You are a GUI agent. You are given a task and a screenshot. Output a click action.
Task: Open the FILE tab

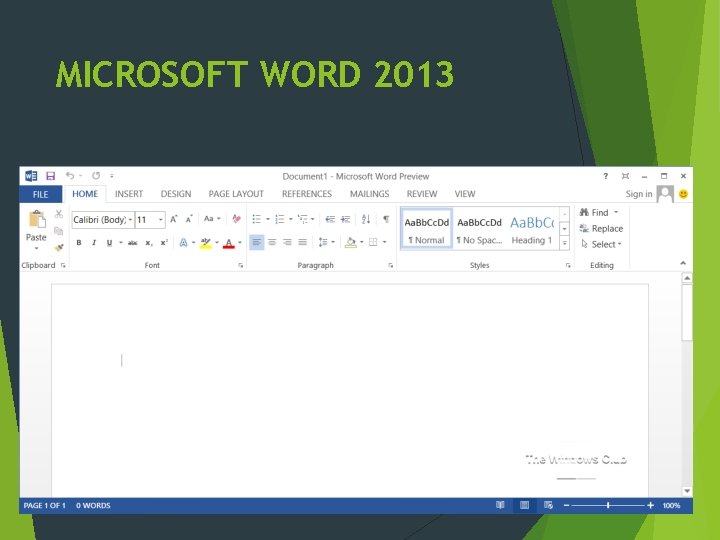(x=40, y=194)
